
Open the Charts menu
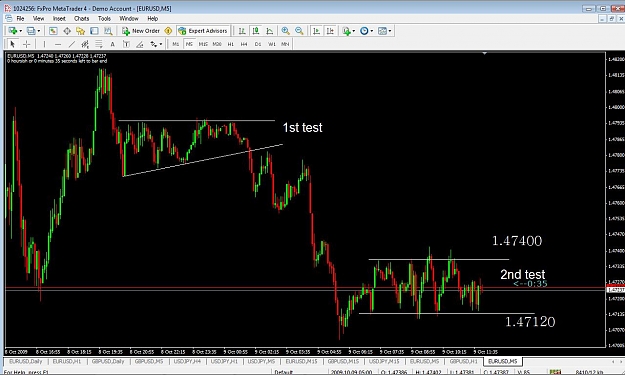tap(81, 18)
